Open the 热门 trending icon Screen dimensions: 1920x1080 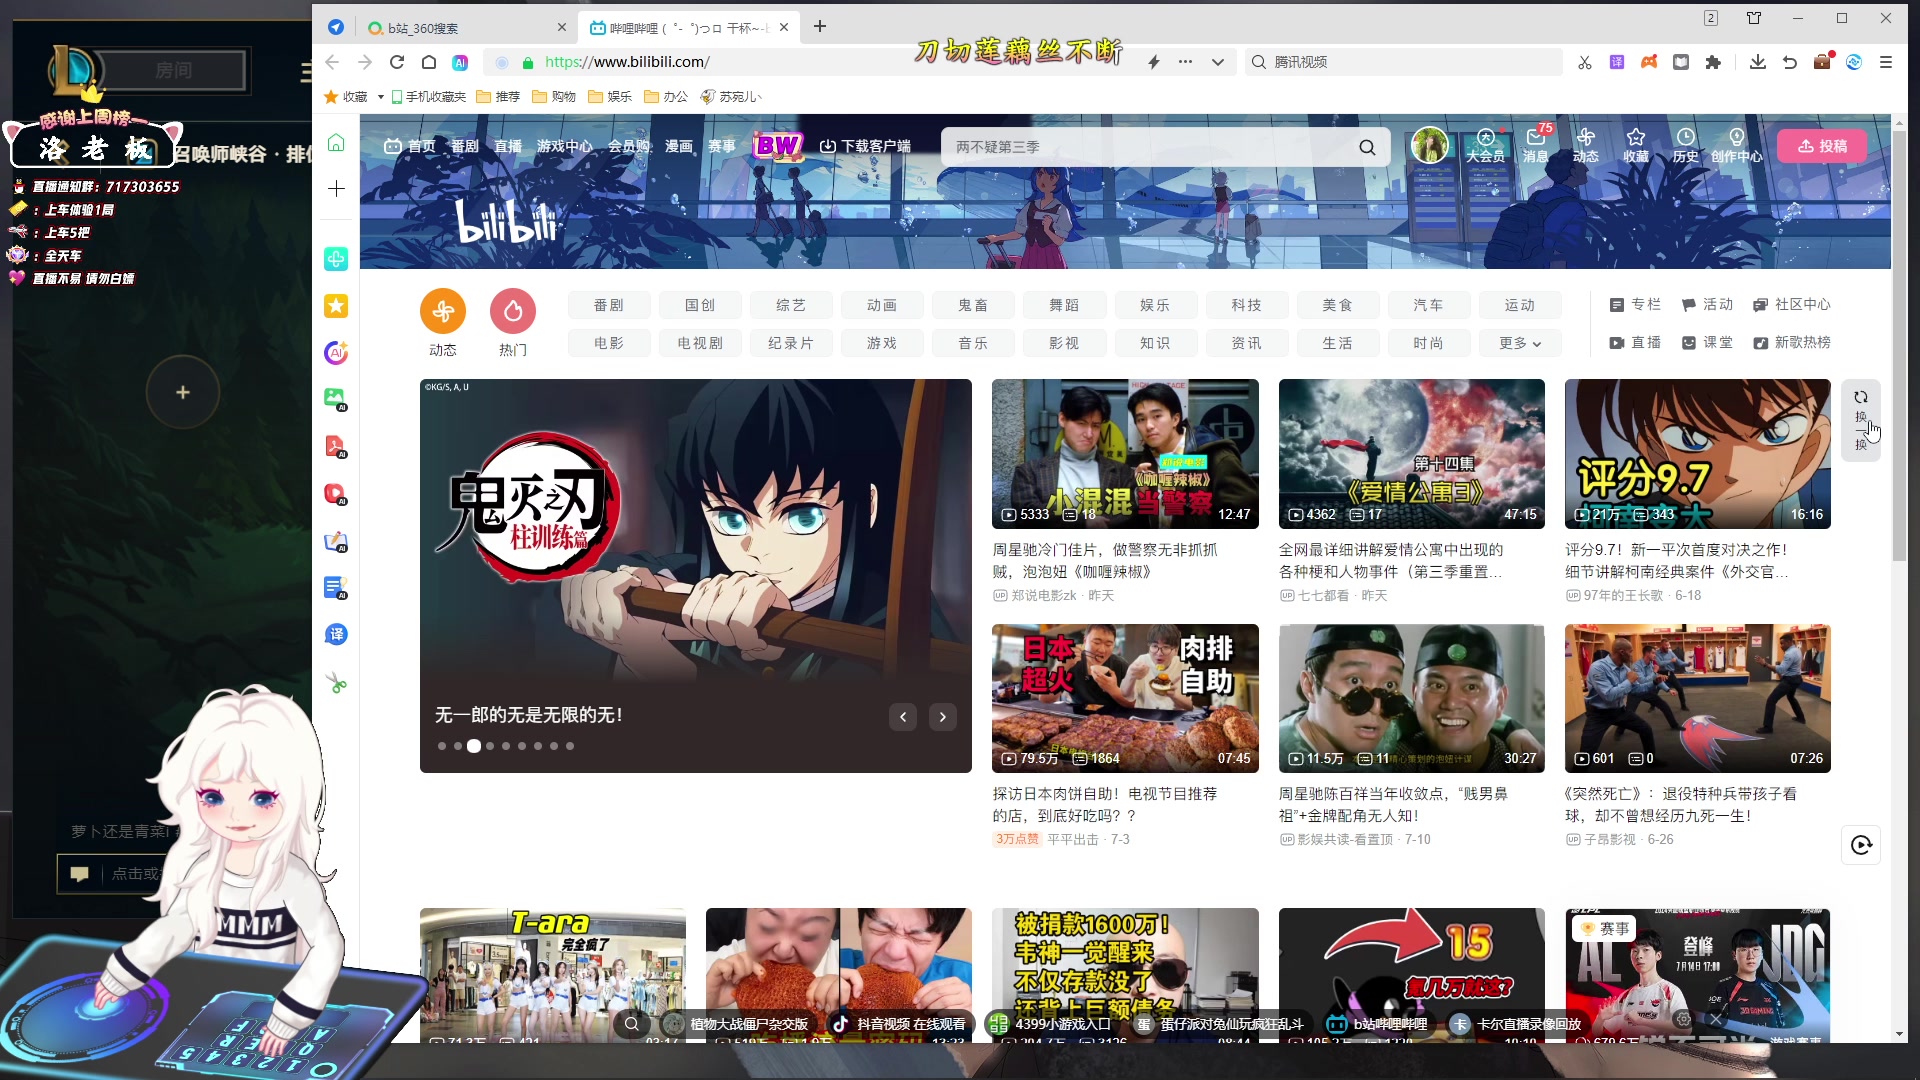(513, 313)
